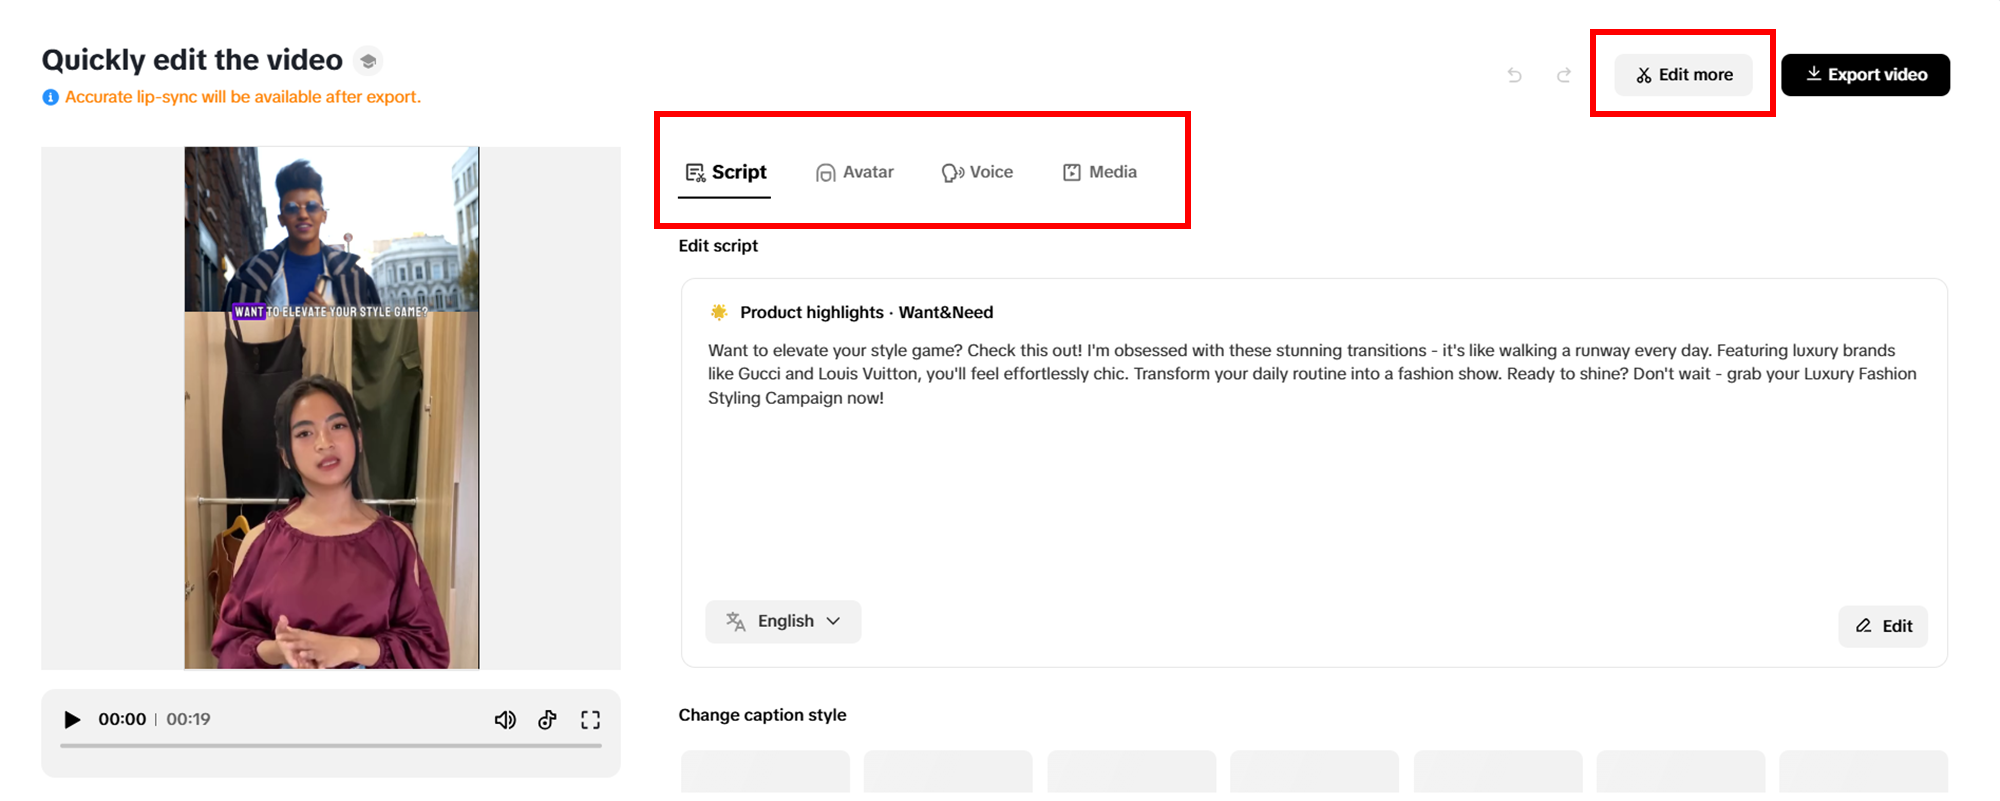The height and width of the screenshot is (801, 2000).
Task: Mute the video volume
Action: (x=505, y=720)
